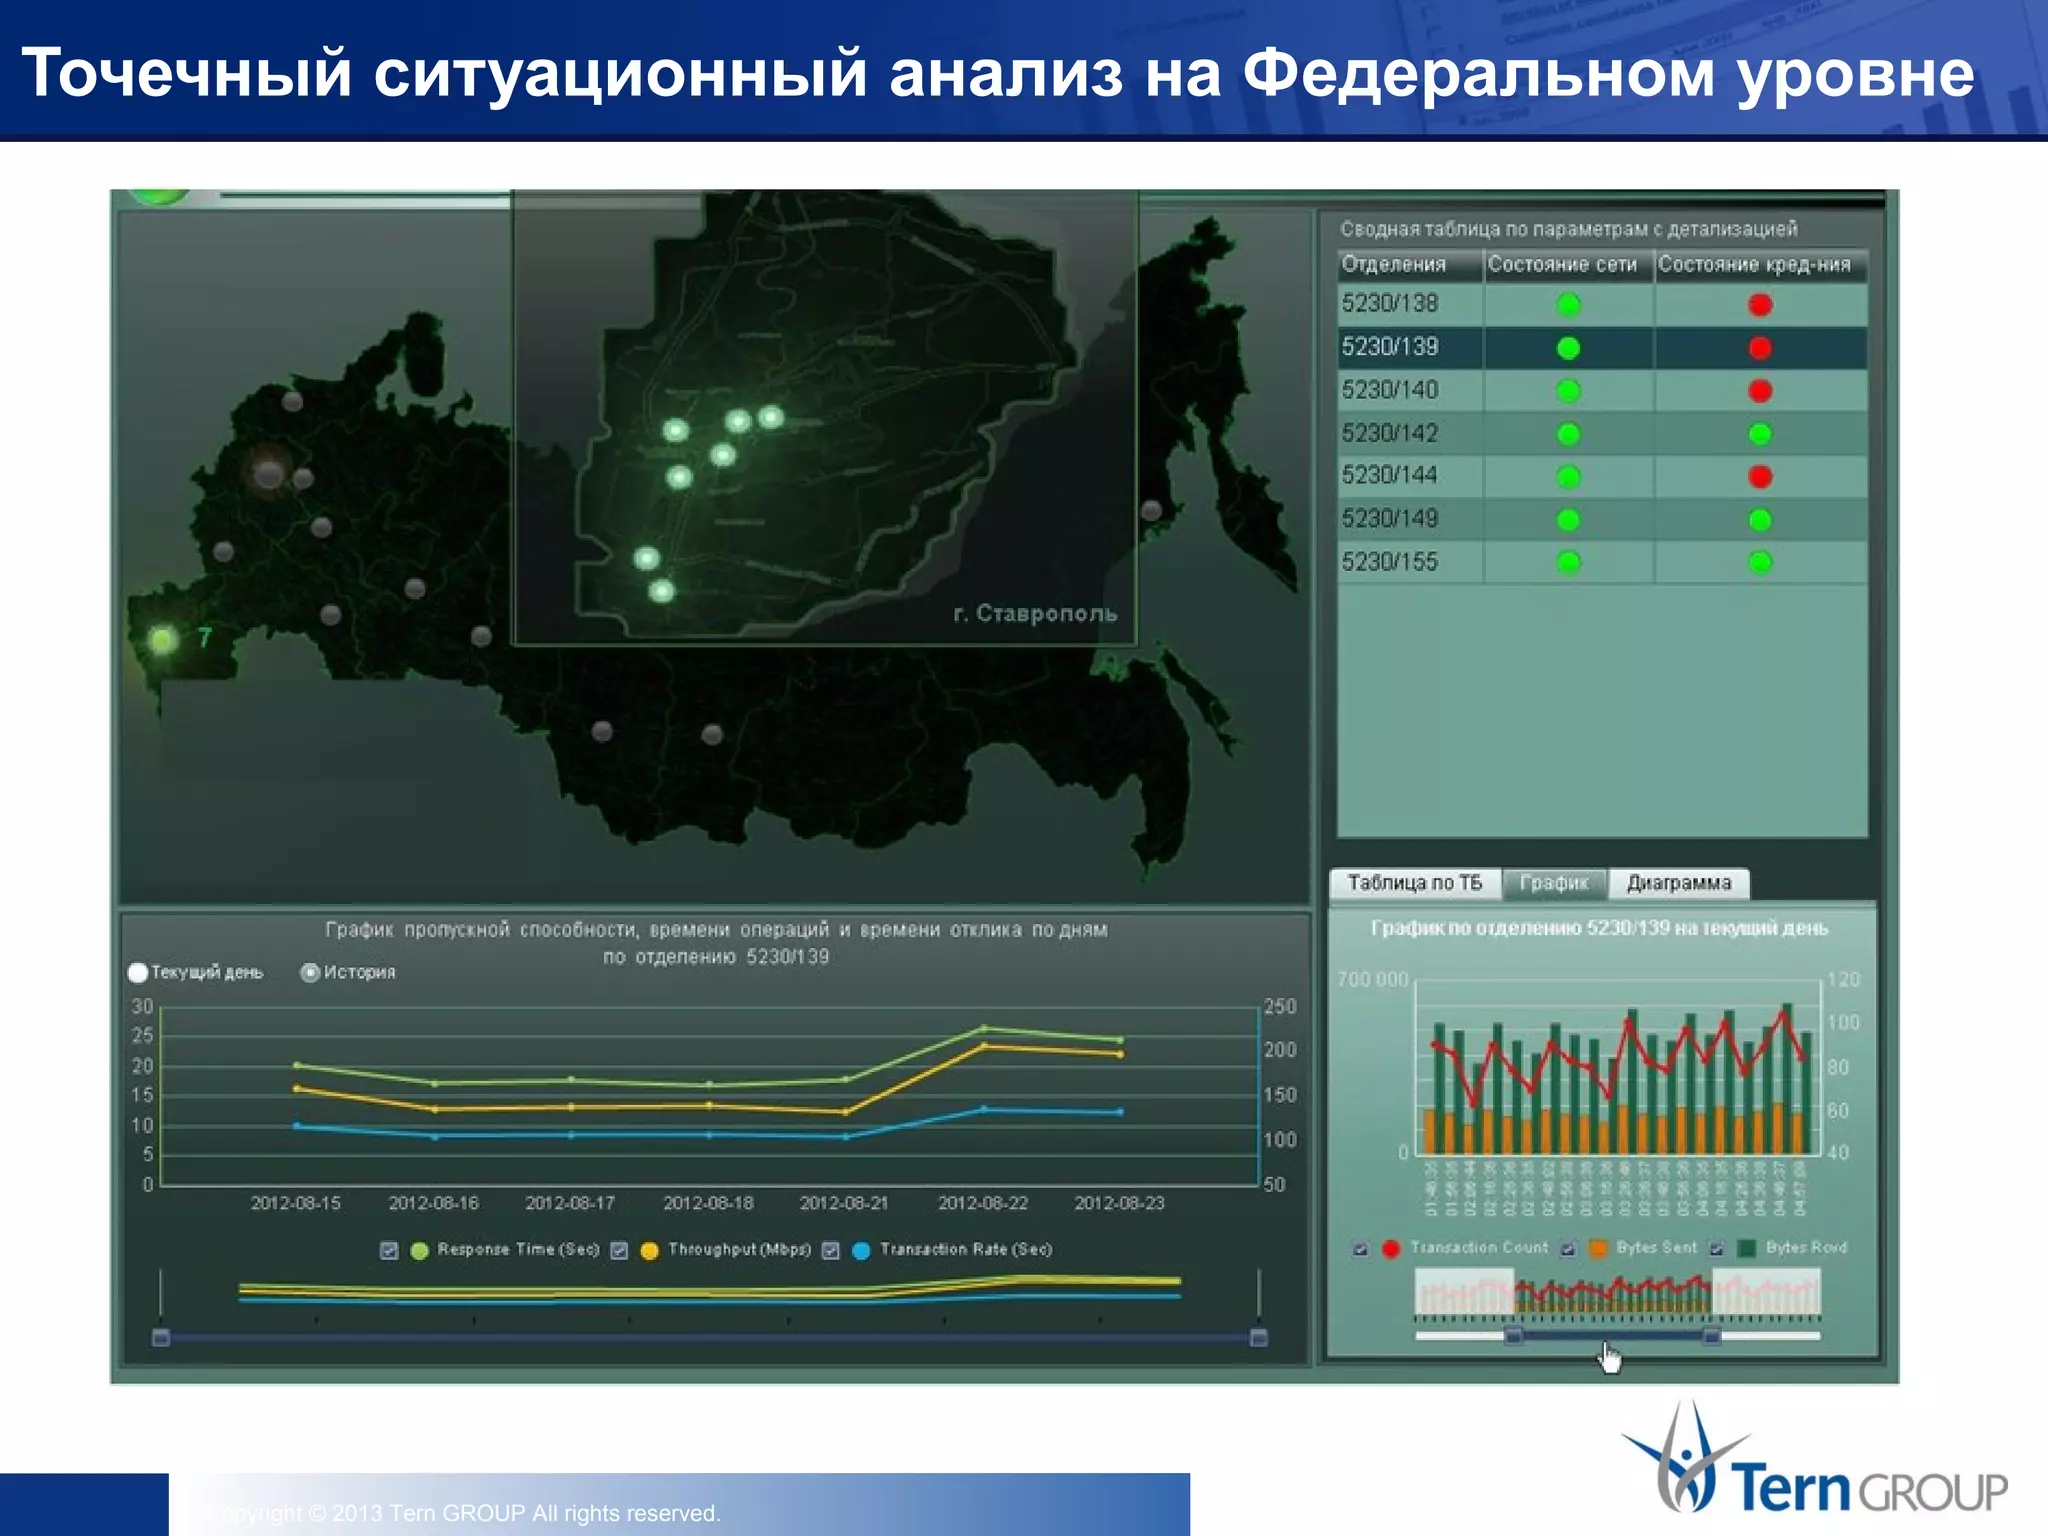Click left handle of the history range slider
The width and height of the screenshot is (2048, 1536).
[161, 1338]
